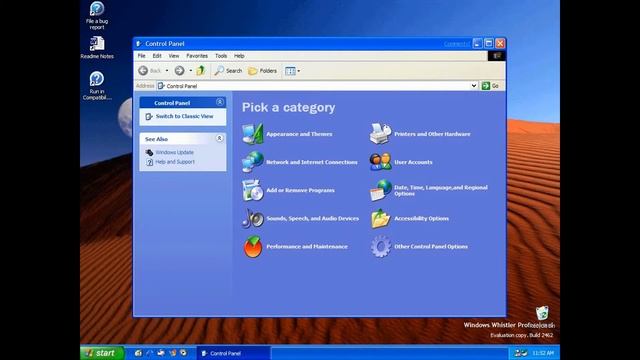Open the Edit menu

click(157, 56)
